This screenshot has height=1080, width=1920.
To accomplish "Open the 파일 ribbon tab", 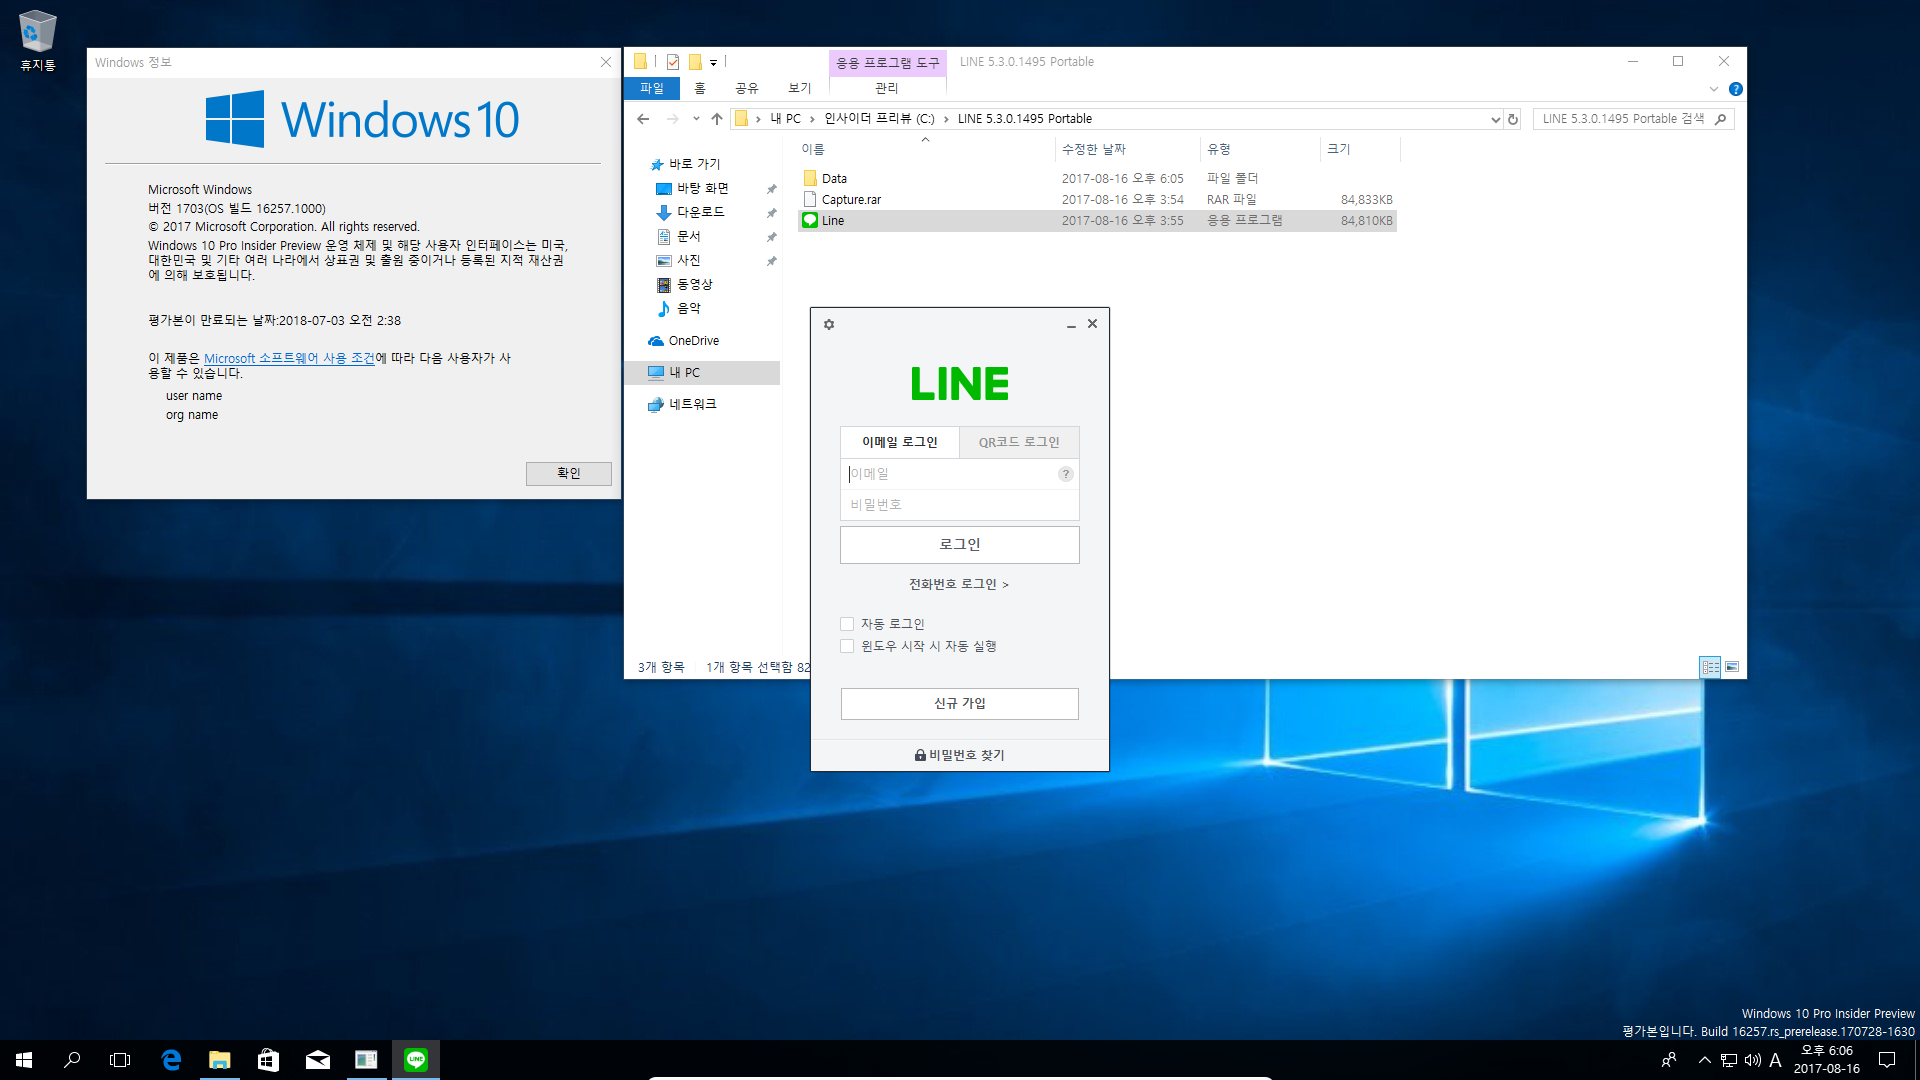I will (x=652, y=89).
